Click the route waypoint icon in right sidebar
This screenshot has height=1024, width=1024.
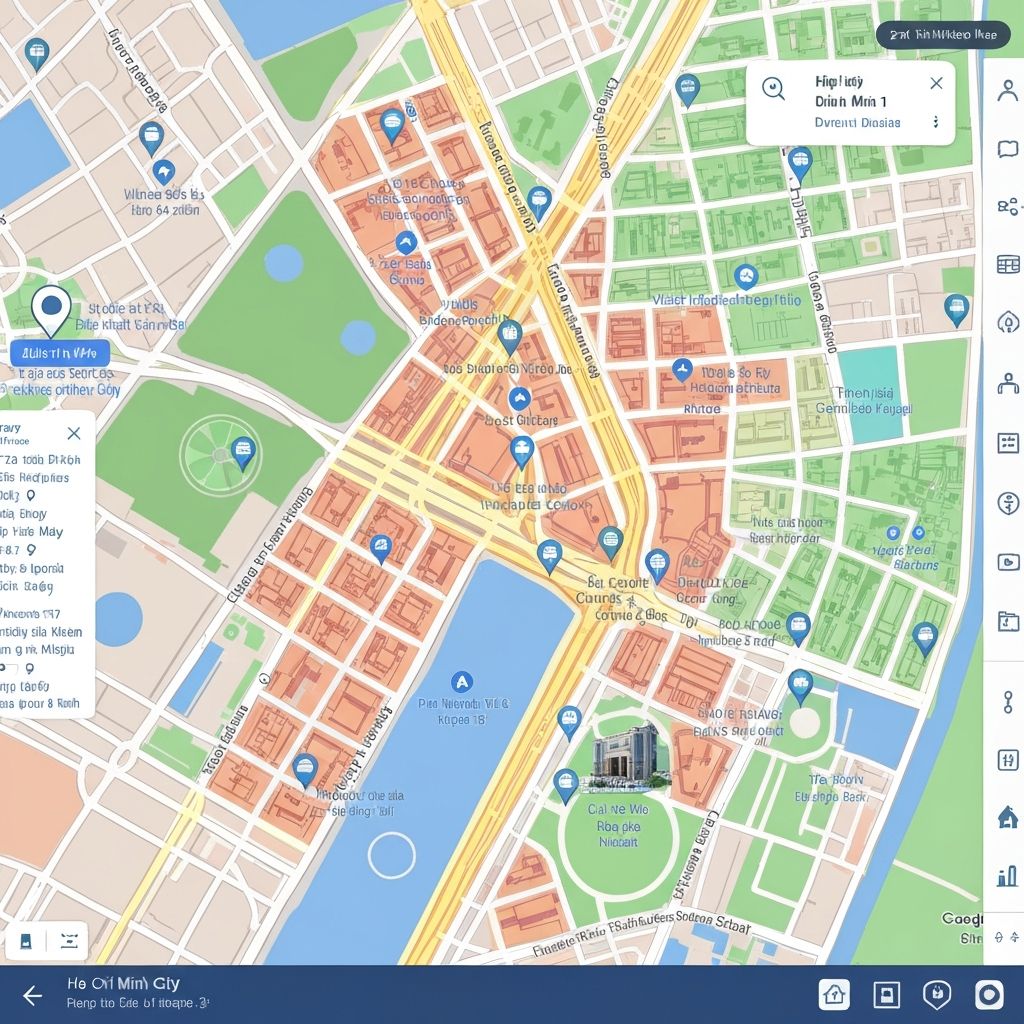[1008, 701]
